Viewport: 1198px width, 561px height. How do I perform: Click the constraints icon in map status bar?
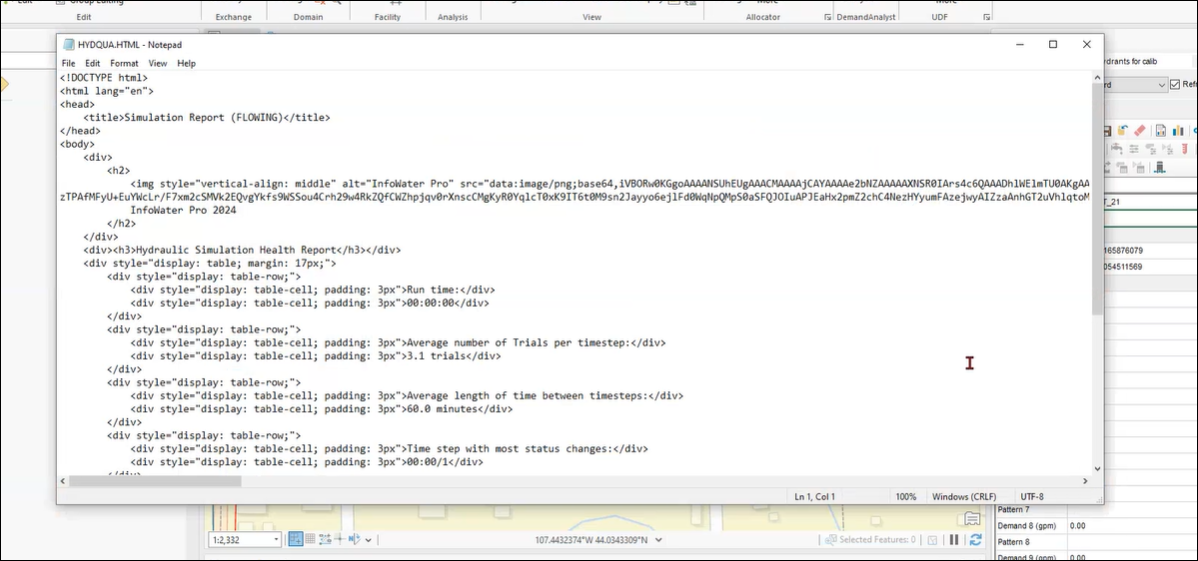click(x=325, y=539)
